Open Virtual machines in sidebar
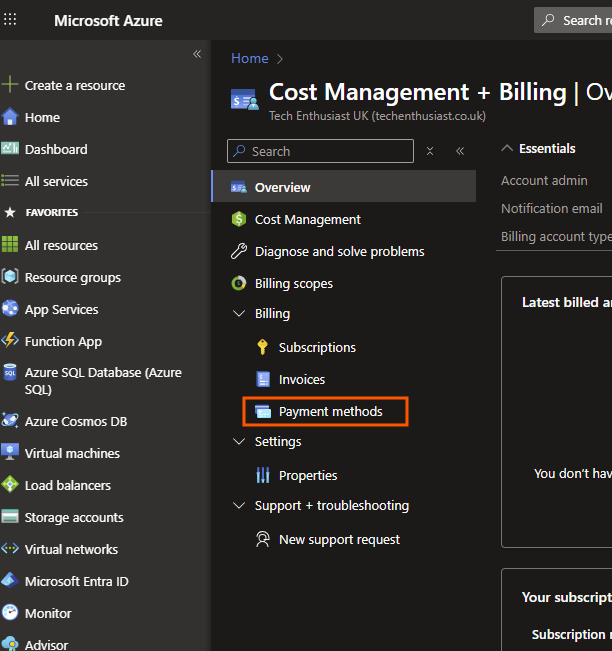 (x=72, y=453)
